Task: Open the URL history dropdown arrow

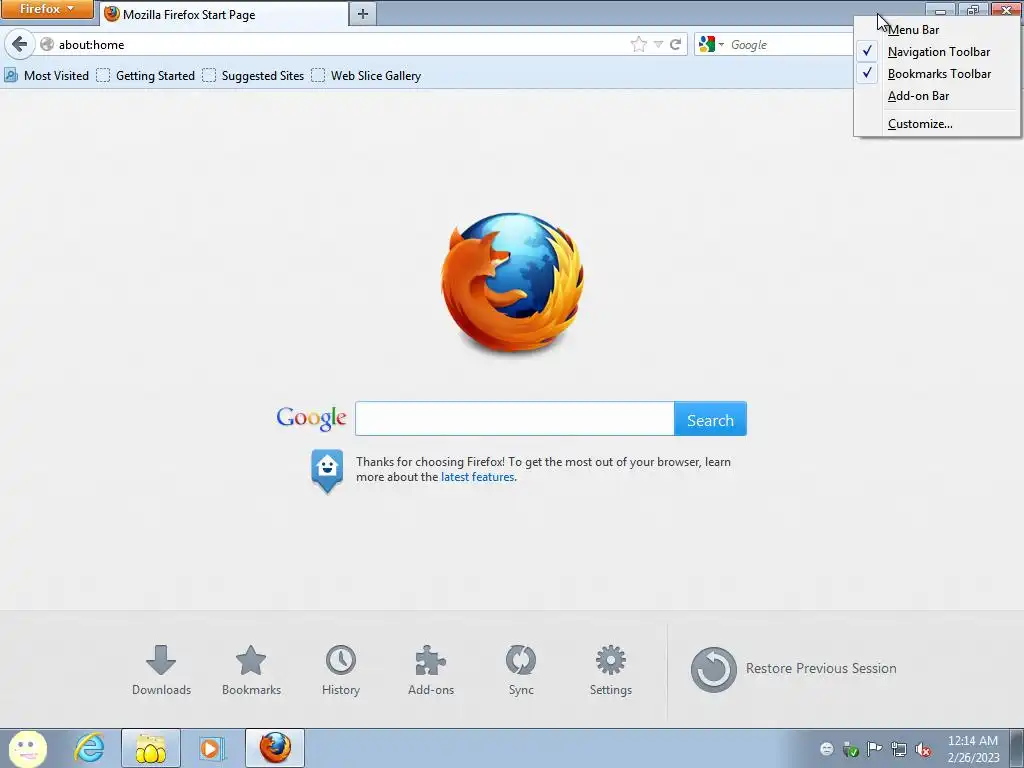Action: [658, 44]
